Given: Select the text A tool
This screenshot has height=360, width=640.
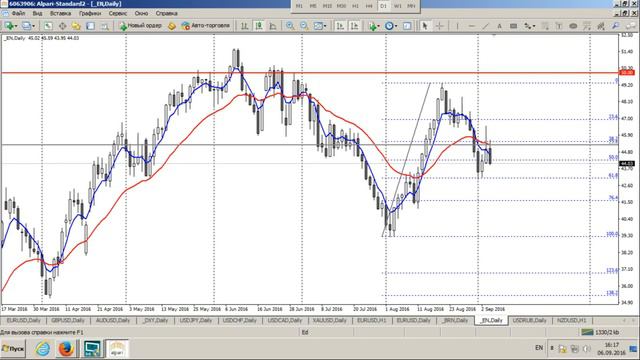Looking at the screenshot, I should coord(499,26).
